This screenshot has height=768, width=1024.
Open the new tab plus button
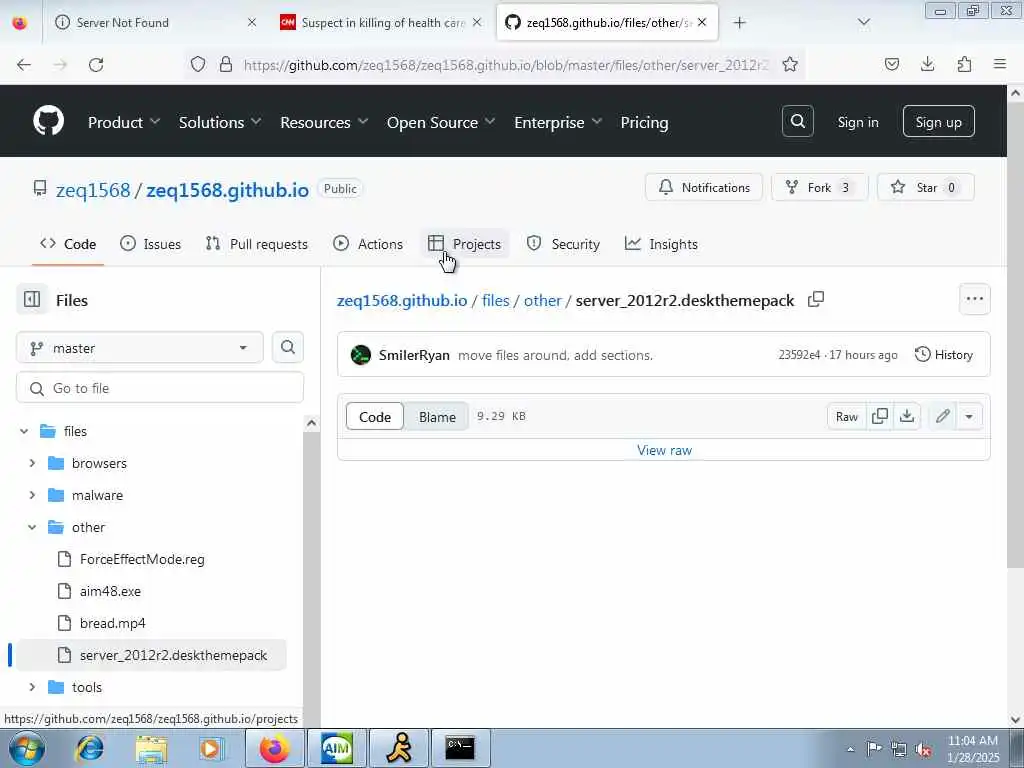739,23
